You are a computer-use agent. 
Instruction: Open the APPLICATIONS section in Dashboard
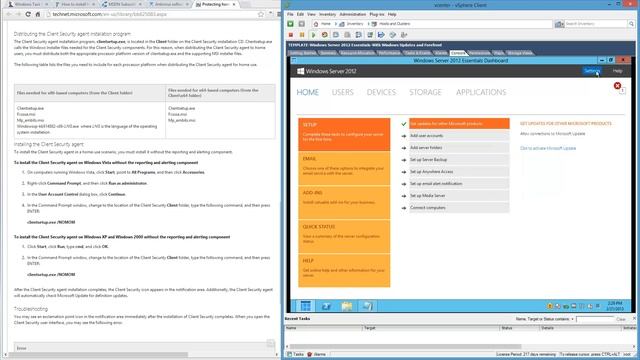tap(481, 92)
